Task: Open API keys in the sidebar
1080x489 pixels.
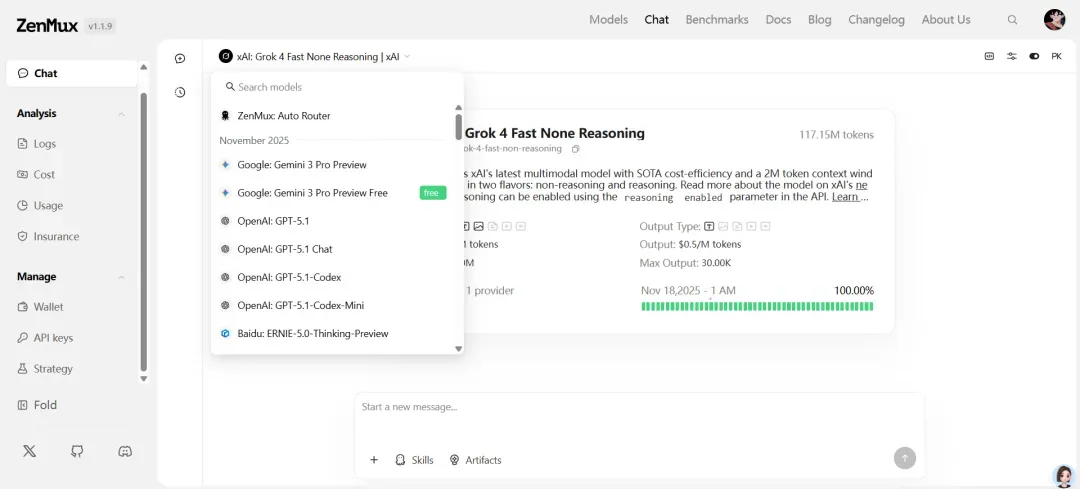Action: (45, 338)
